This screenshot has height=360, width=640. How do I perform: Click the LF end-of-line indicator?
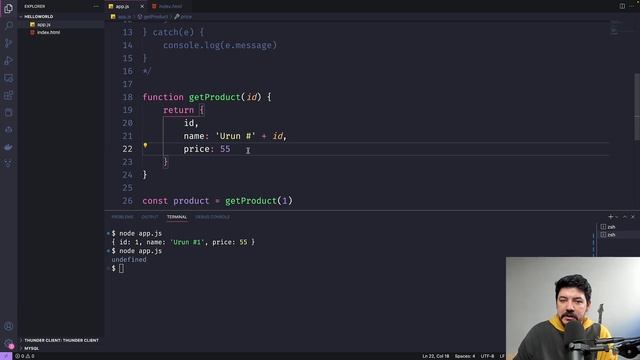click(x=502, y=356)
